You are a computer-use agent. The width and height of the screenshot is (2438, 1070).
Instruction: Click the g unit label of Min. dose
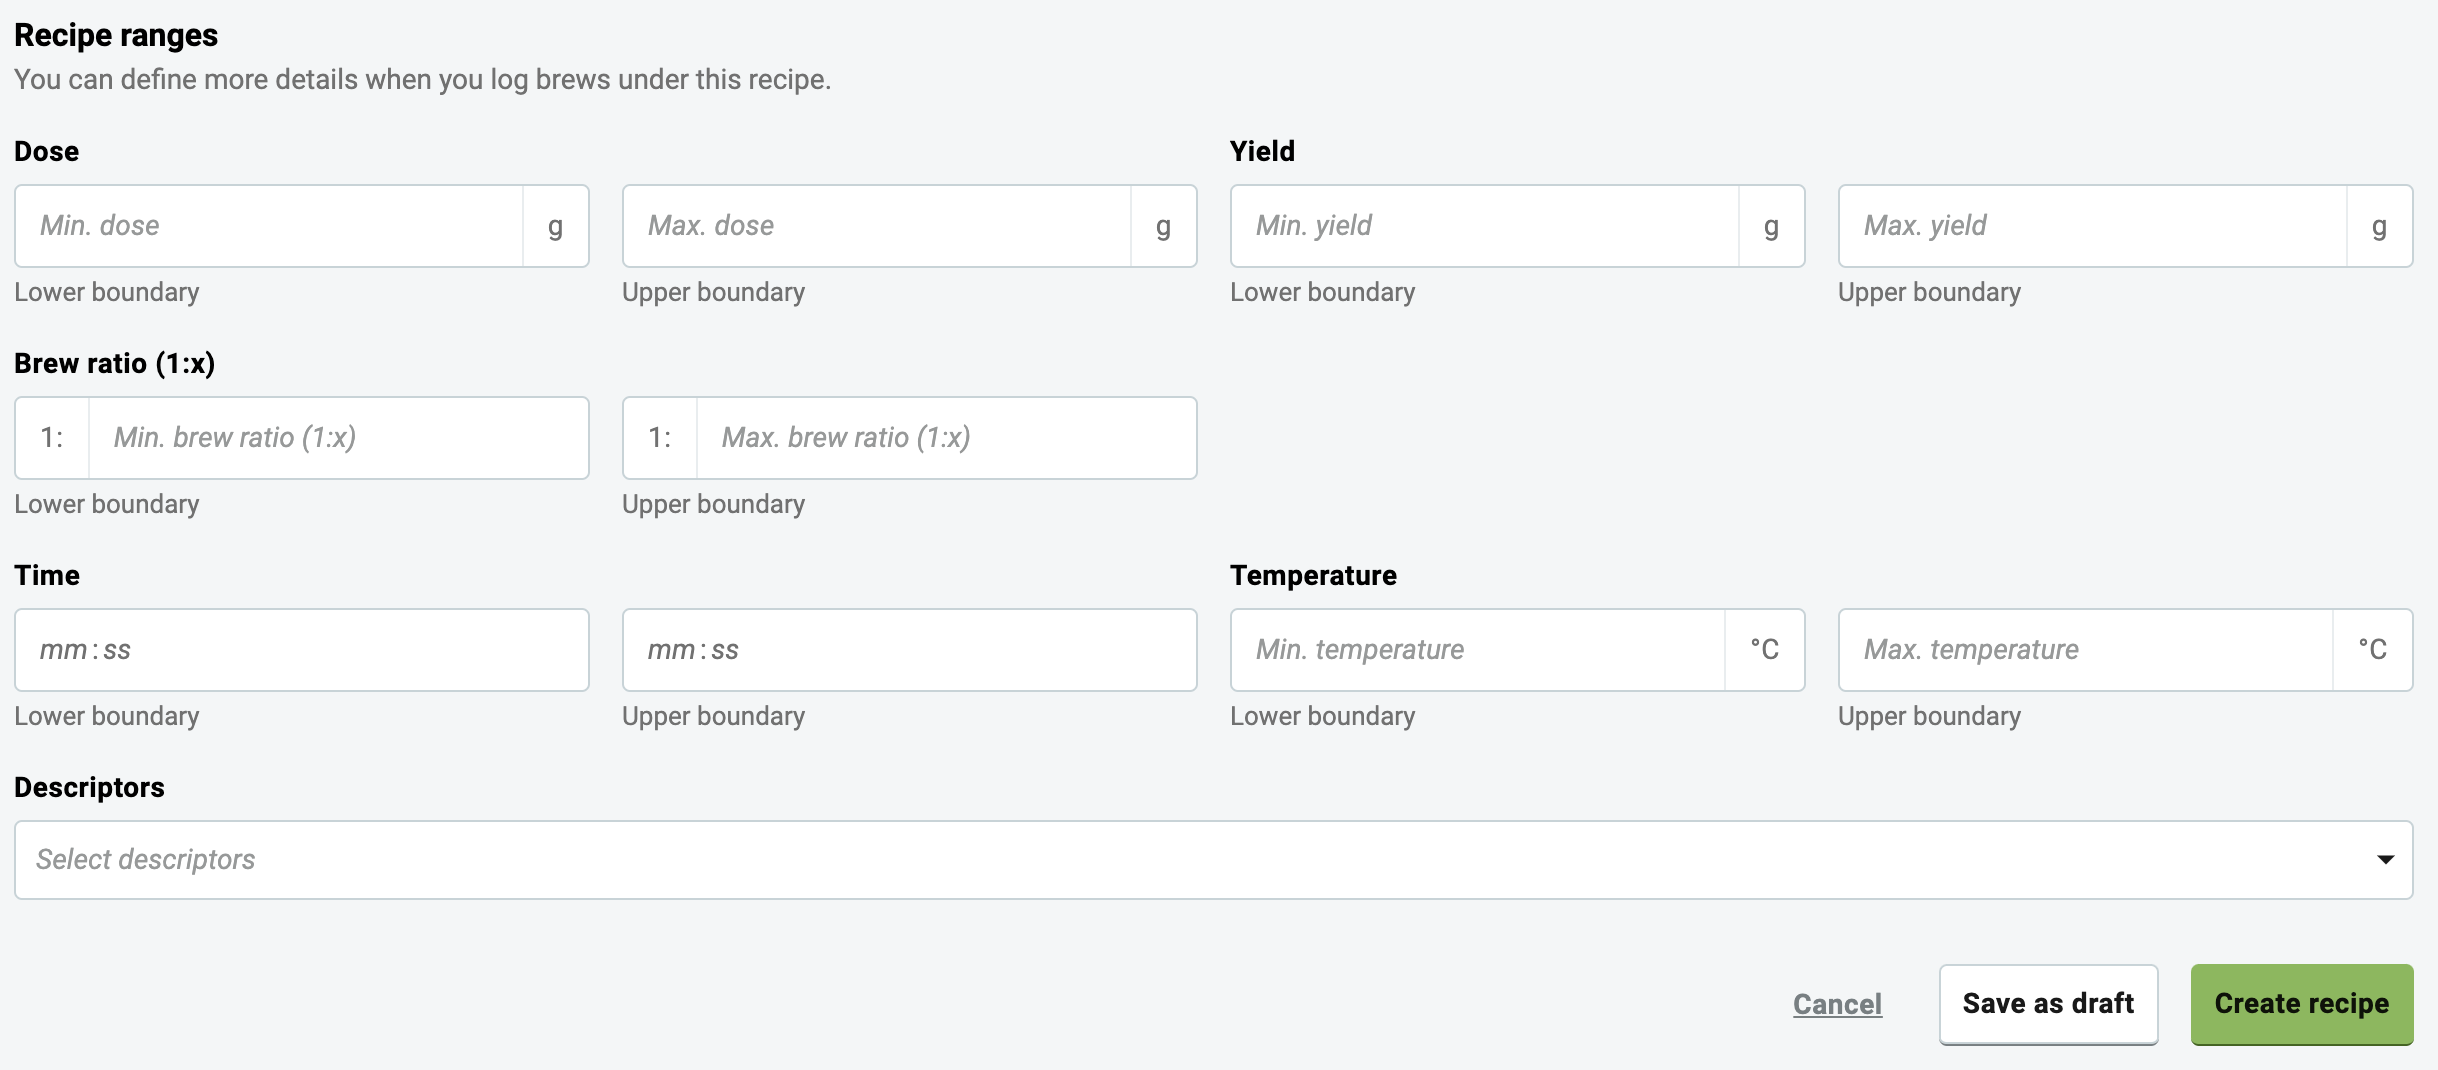click(x=556, y=226)
